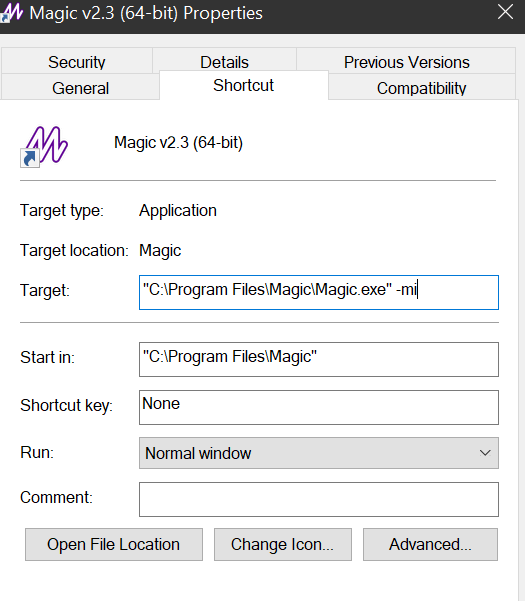
Task: Switch to the Details tab
Action: click(225, 61)
